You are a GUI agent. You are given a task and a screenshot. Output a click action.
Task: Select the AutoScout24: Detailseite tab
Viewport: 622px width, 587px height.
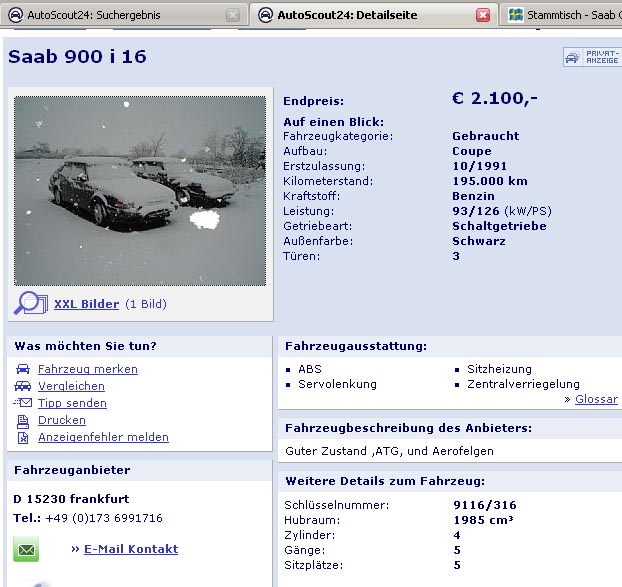point(373,15)
